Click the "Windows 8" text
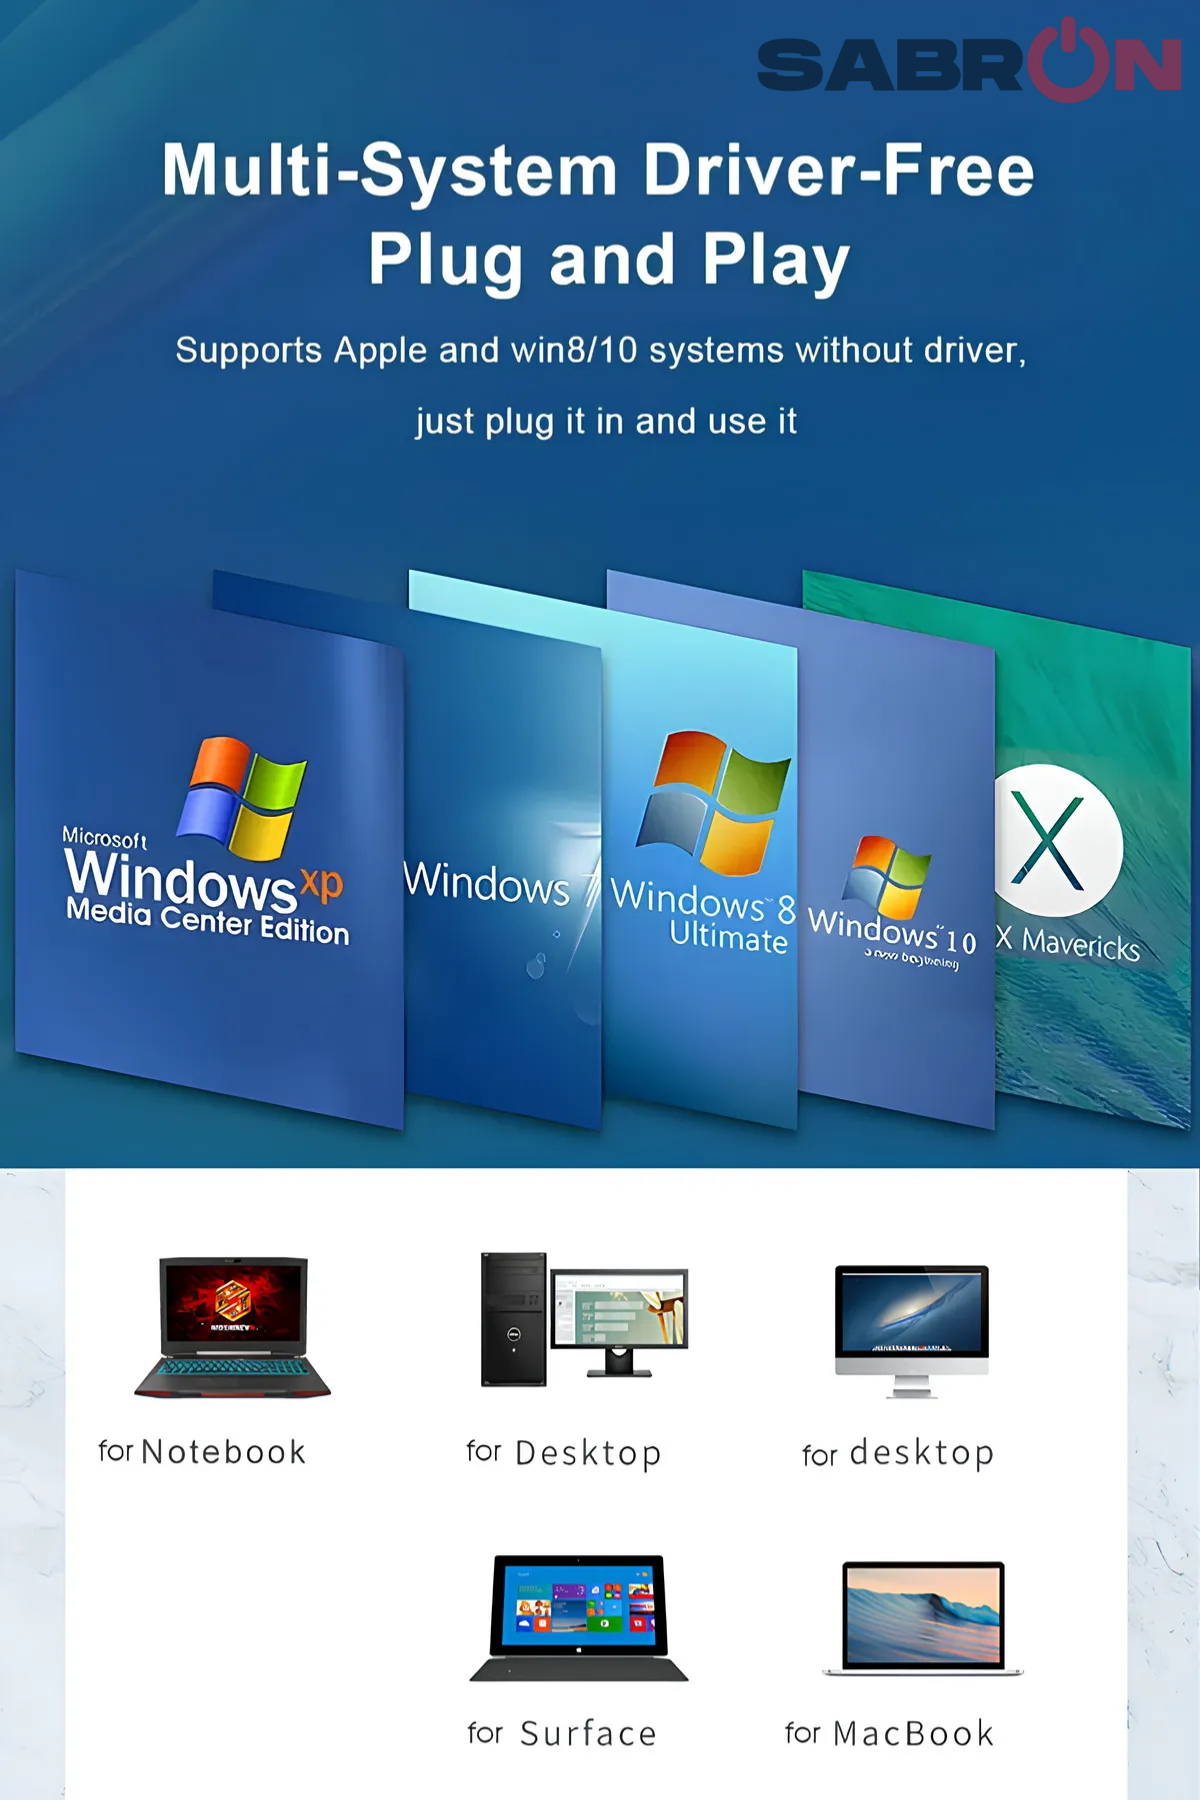The image size is (1200, 1800). [703, 901]
